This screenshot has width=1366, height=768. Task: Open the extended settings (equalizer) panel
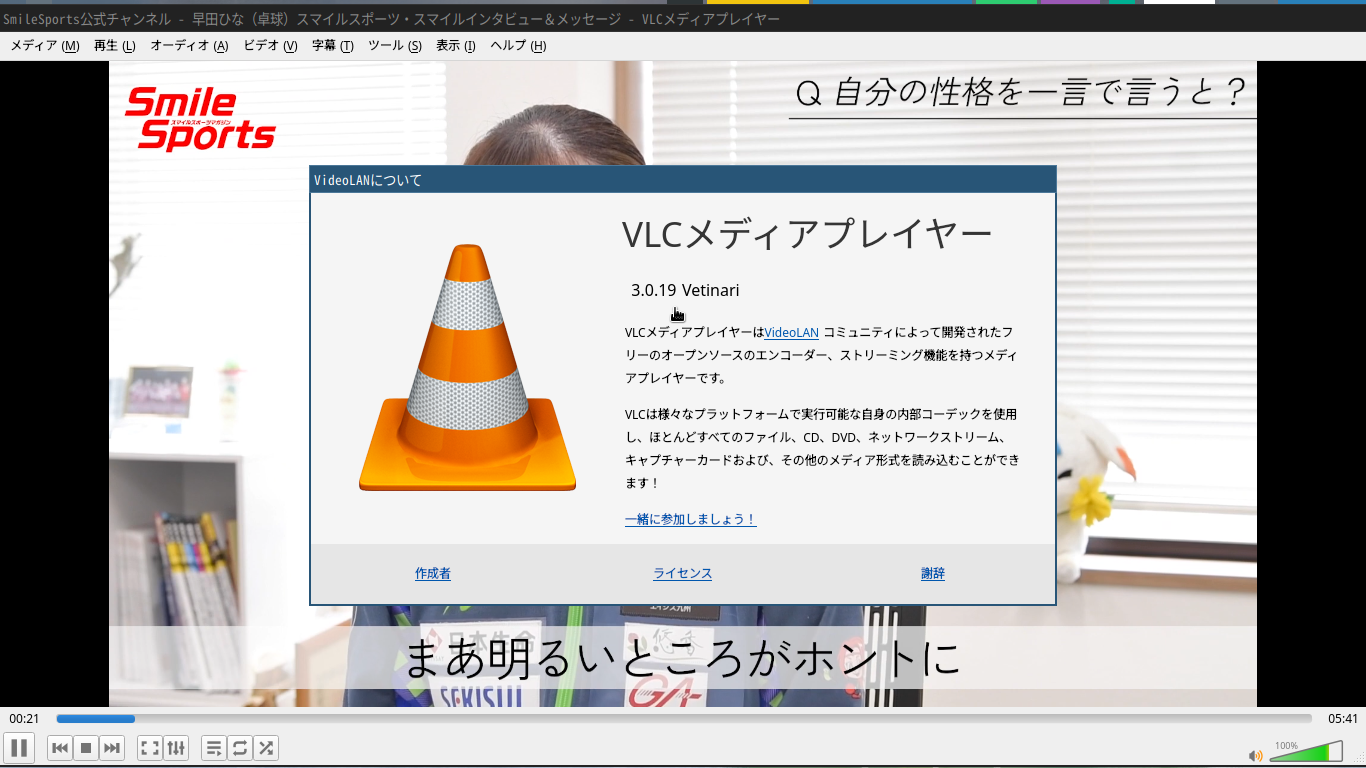click(x=176, y=748)
